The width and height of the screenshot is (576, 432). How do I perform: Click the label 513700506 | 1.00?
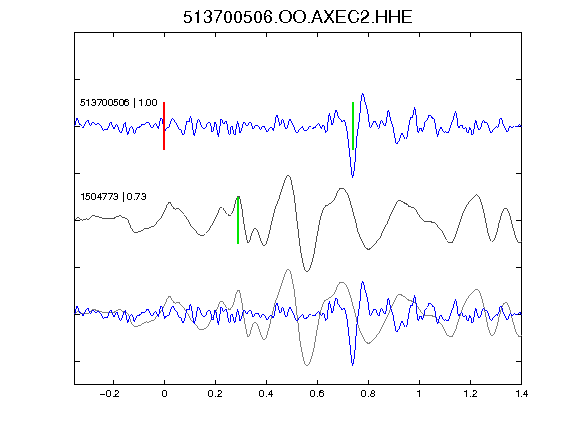tap(119, 102)
